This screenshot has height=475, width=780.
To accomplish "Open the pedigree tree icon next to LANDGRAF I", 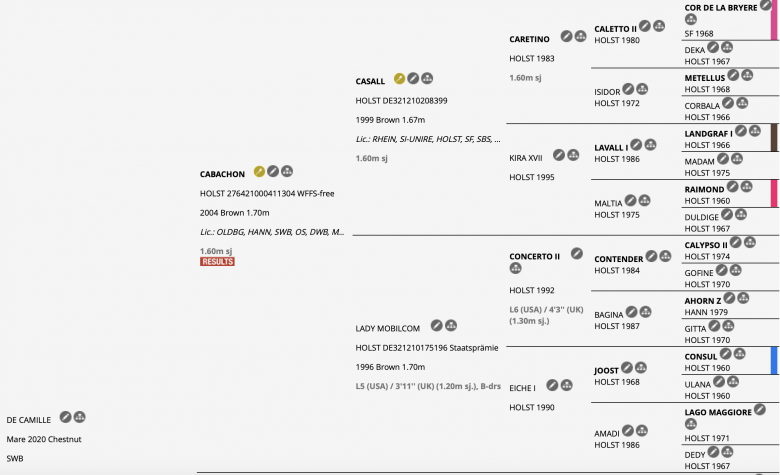I will pos(755,131).
